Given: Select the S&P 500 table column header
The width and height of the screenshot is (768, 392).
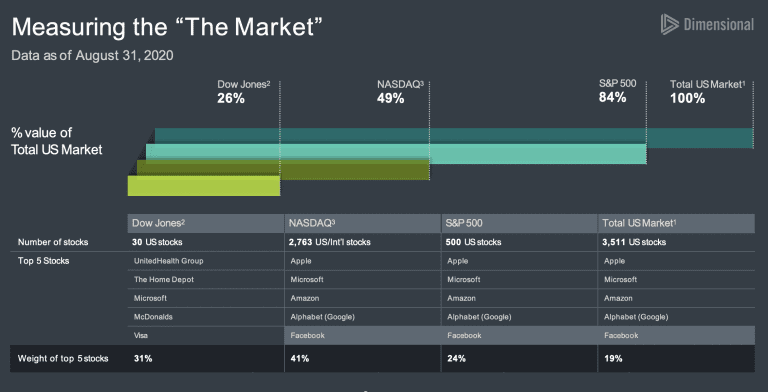Looking at the screenshot, I should click(519, 223).
